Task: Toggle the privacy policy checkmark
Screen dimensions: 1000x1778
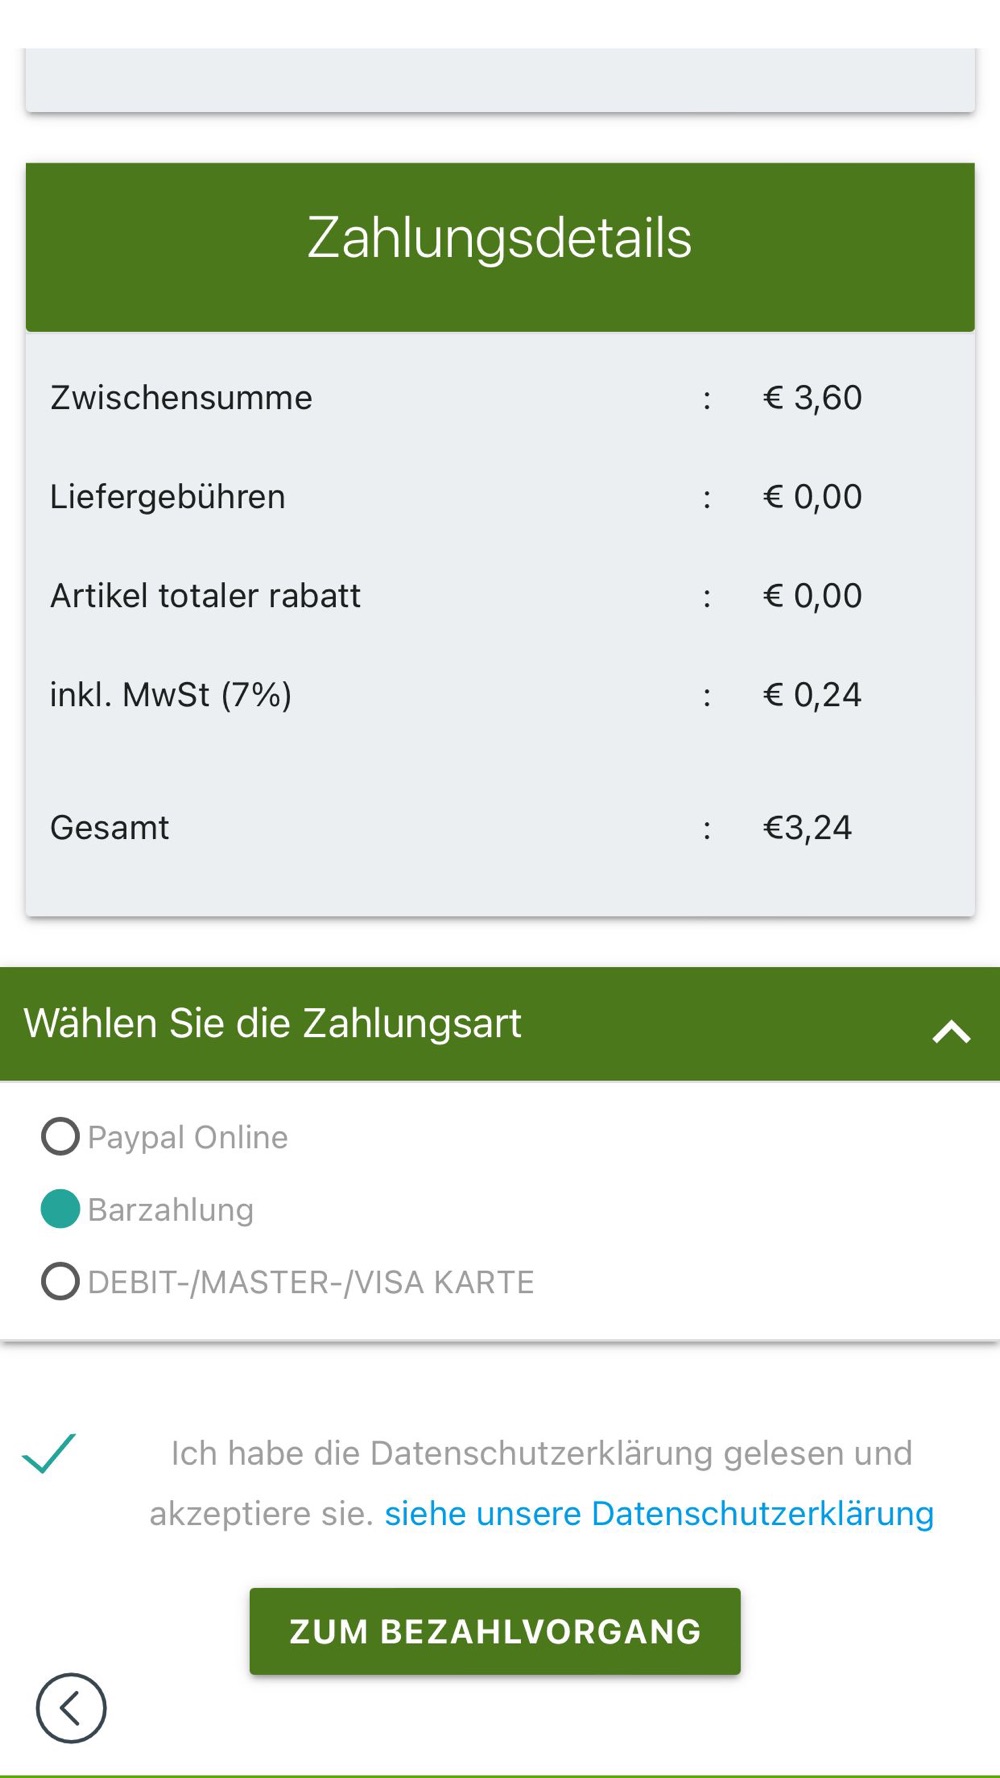Action: point(49,1453)
